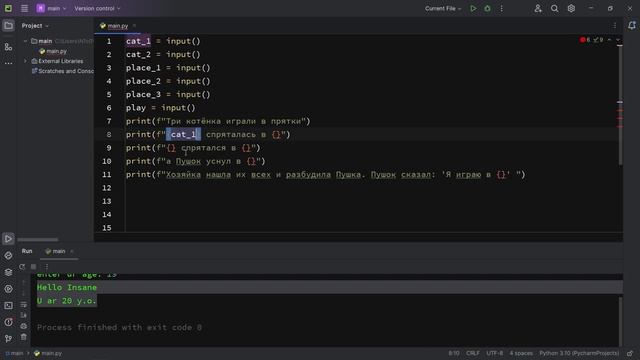Click the project panel horizontal scrollbar
The height and width of the screenshot is (360, 640).
[38, 240]
